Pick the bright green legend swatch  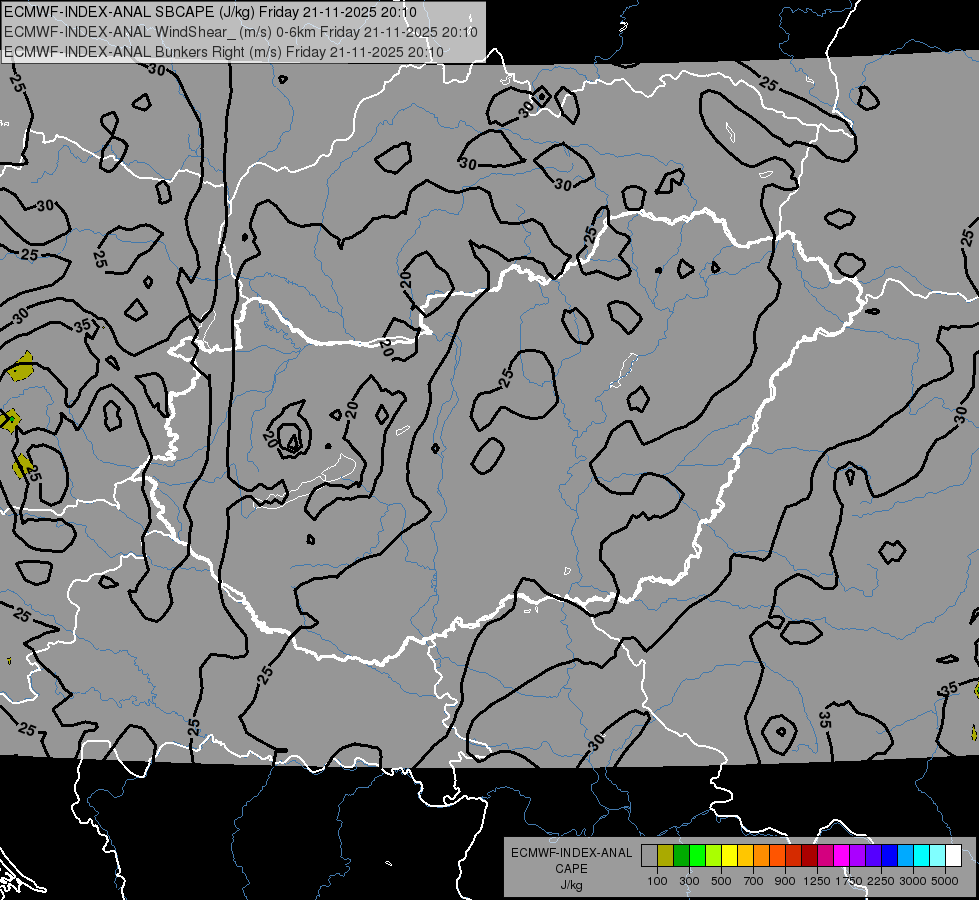pyautogui.click(x=697, y=855)
